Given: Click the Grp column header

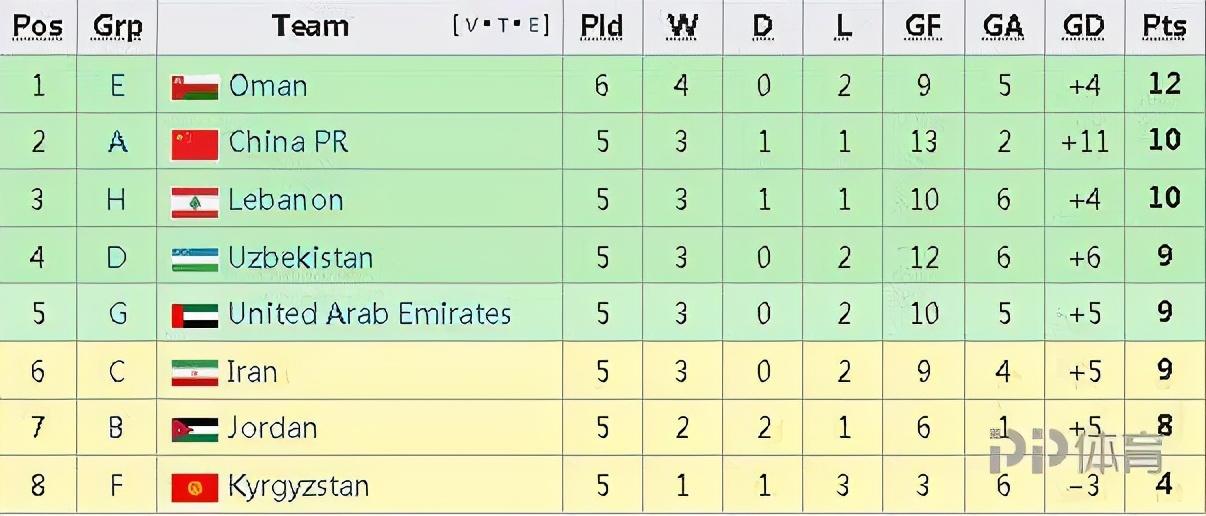Looking at the screenshot, I should 117,27.
